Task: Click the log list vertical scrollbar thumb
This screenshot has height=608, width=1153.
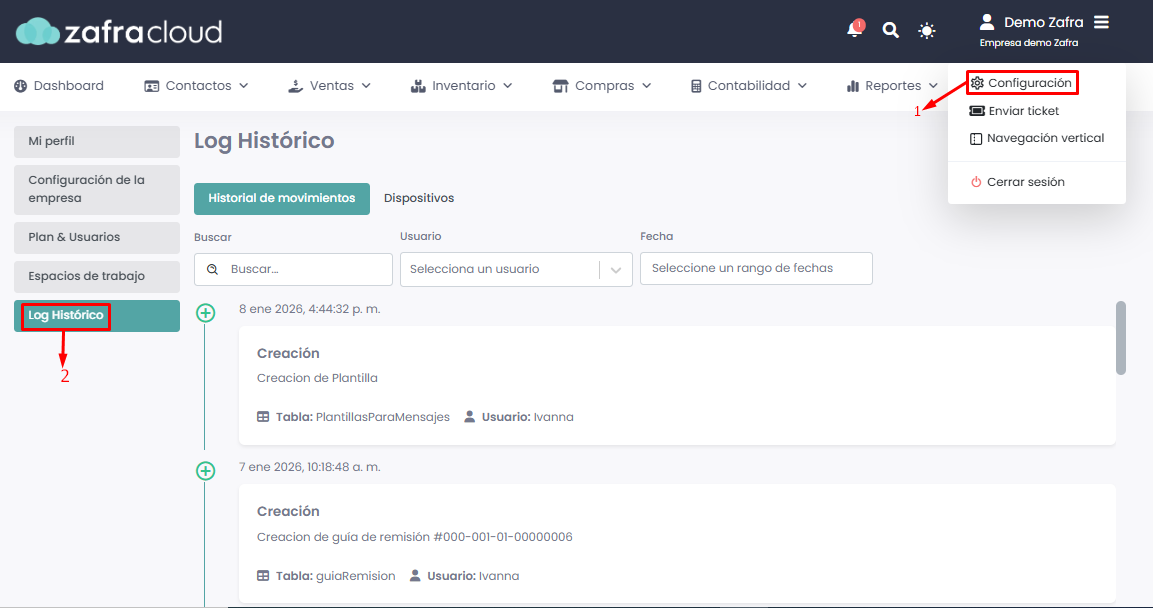Action: [x=1121, y=337]
